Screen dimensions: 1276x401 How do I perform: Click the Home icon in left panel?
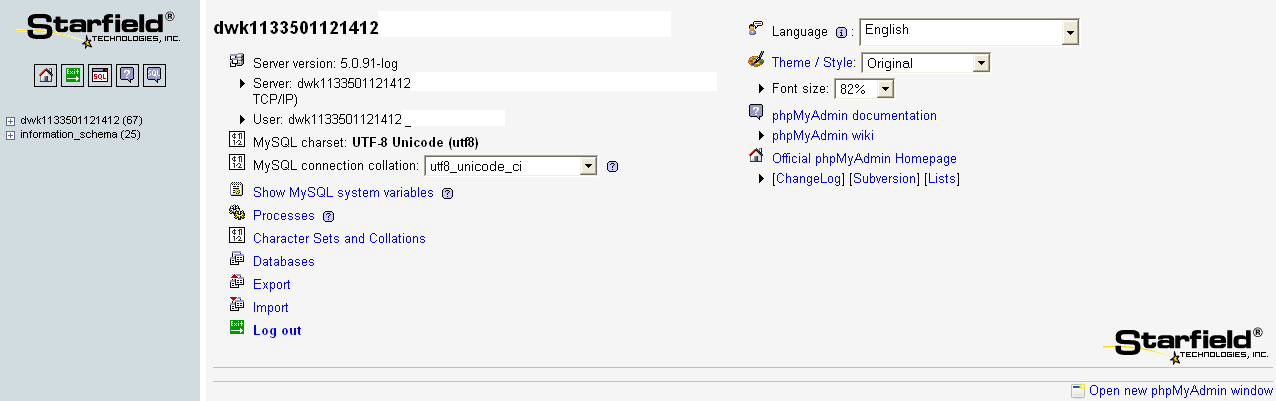45,74
